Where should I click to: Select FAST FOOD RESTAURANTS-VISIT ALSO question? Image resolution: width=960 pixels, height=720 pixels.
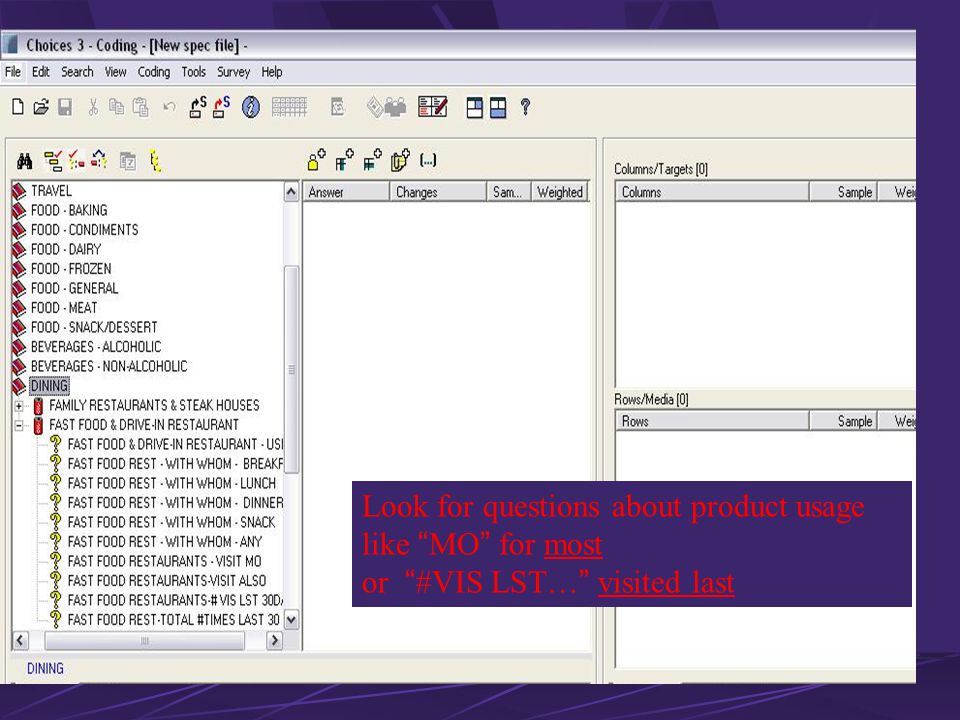(167, 581)
